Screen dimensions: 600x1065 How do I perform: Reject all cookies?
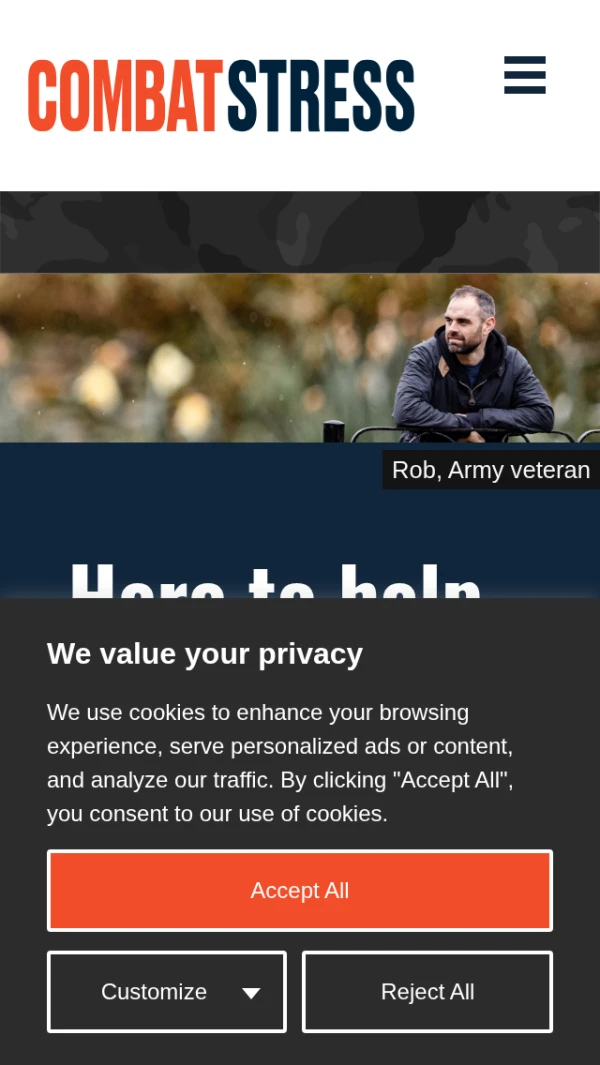427,992
